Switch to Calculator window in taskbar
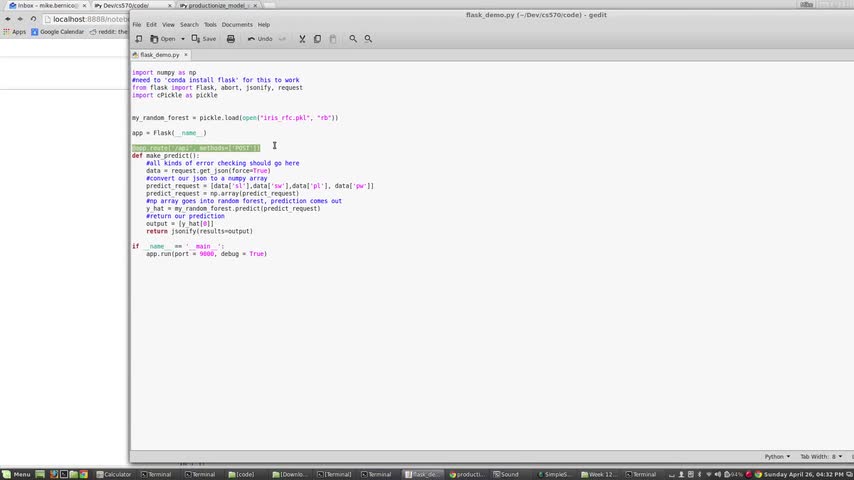Viewport: 854px width, 480px height. click(114, 475)
